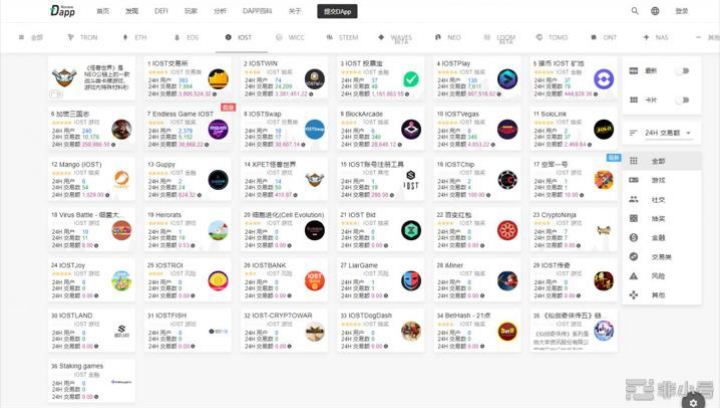
Task: Click the SoloLink app logo
Action: (x=604, y=129)
